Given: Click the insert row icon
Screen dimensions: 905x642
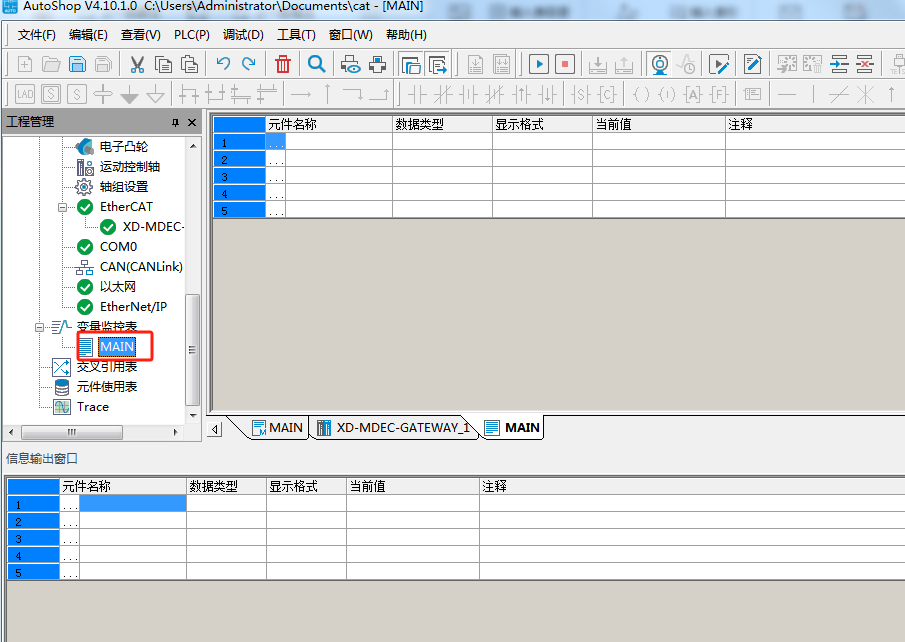Looking at the screenshot, I should tap(839, 64).
